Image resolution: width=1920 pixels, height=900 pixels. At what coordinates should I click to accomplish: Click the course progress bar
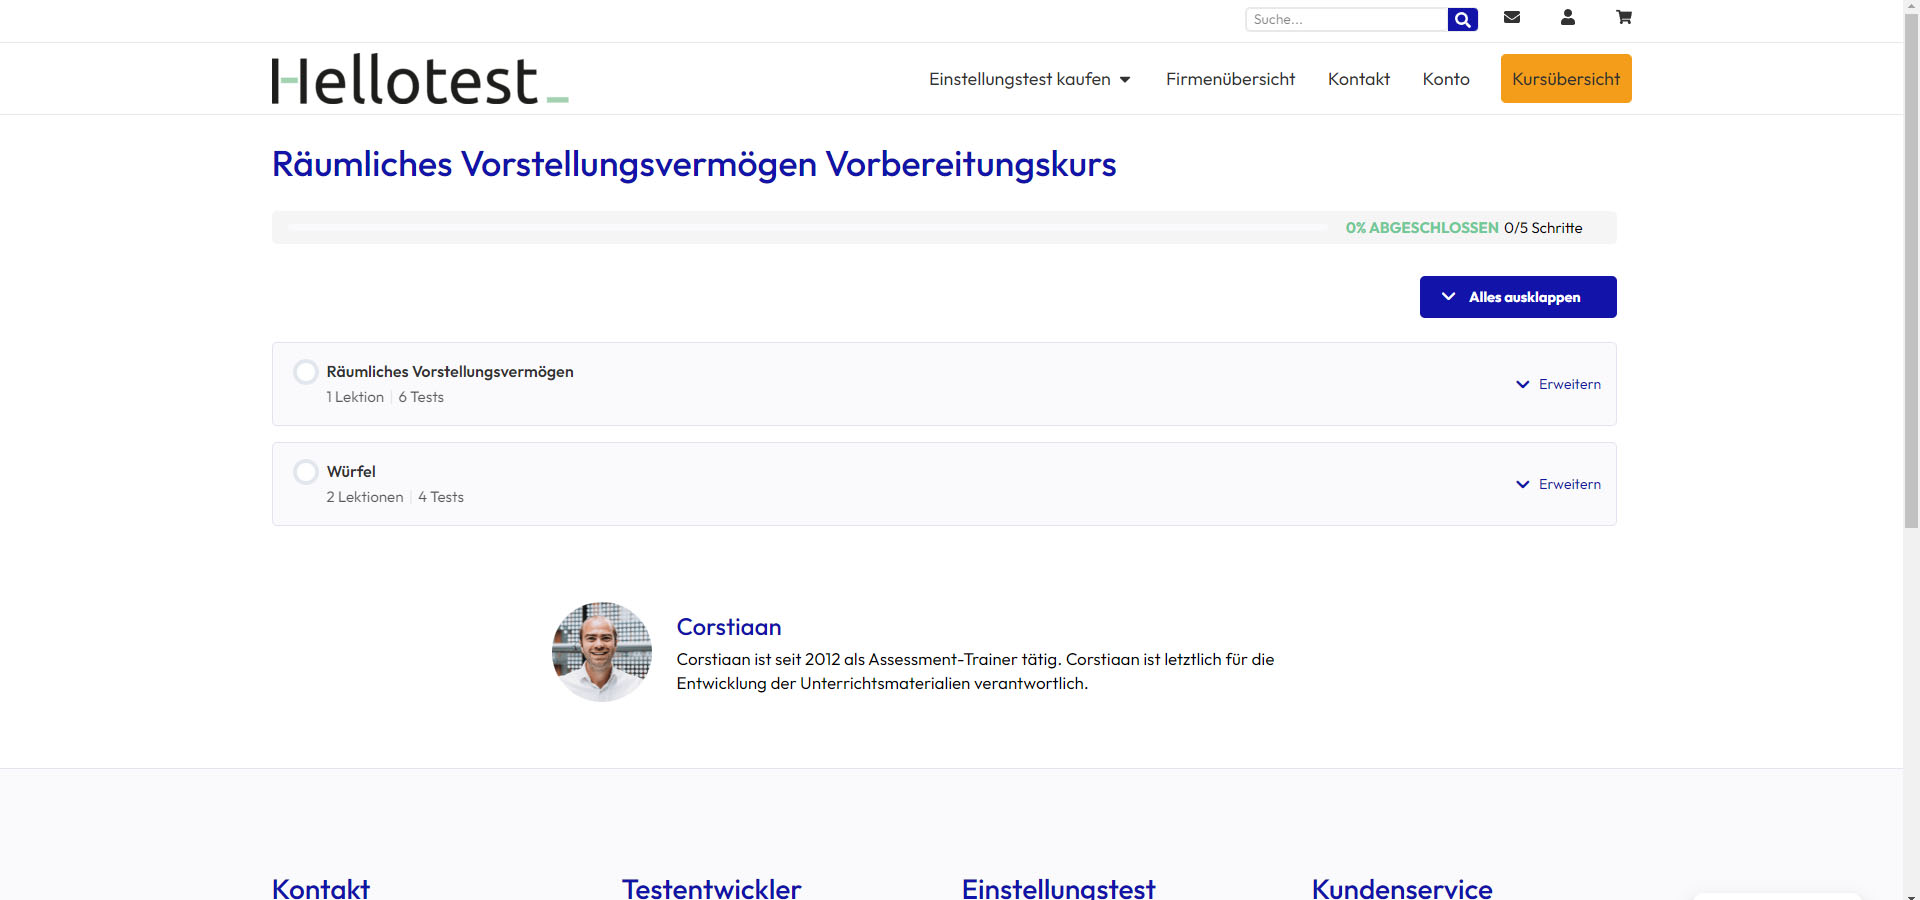808,228
